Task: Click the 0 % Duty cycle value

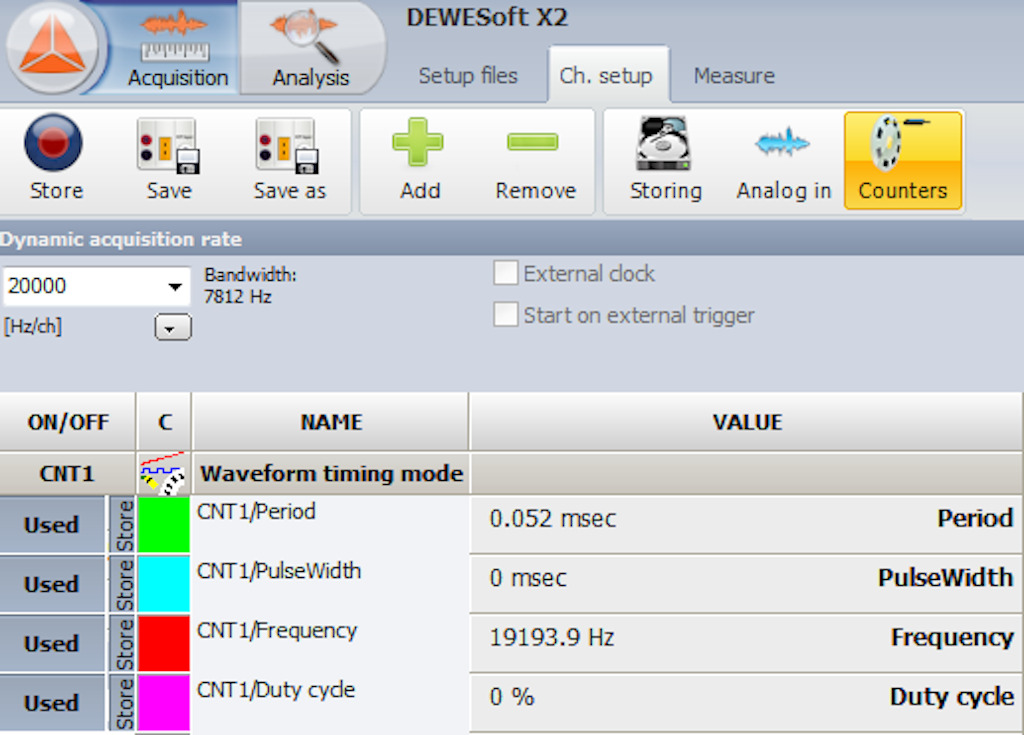Action: click(511, 697)
